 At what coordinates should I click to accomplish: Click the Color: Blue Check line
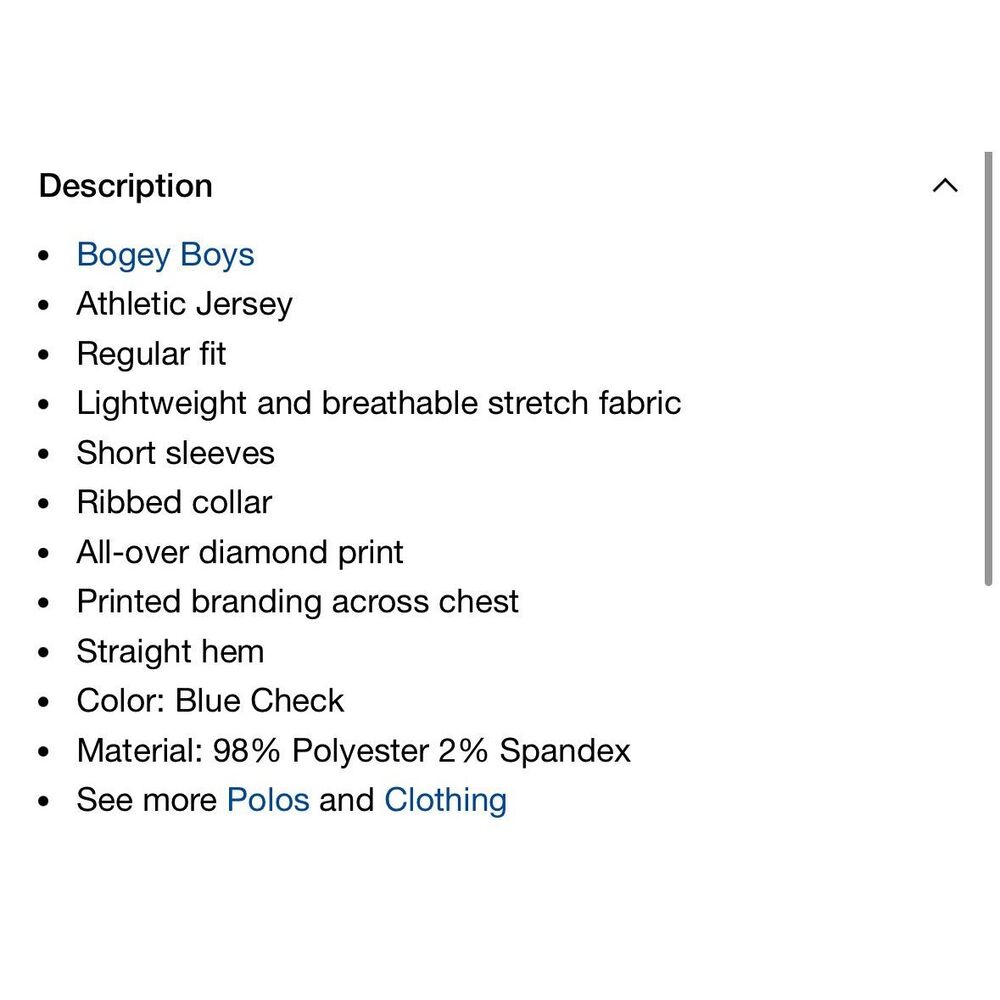click(210, 701)
